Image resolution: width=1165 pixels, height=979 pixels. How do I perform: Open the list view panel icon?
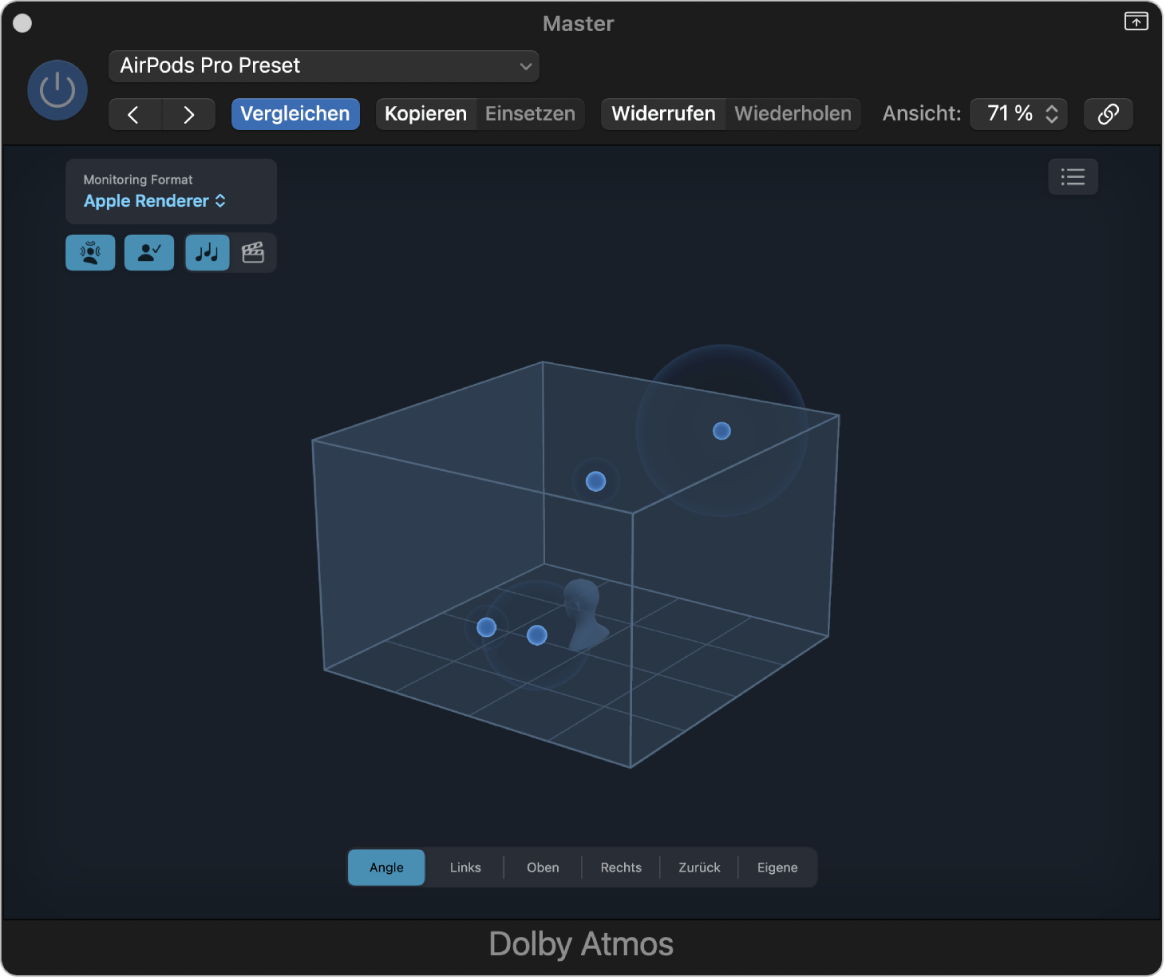click(x=1072, y=177)
